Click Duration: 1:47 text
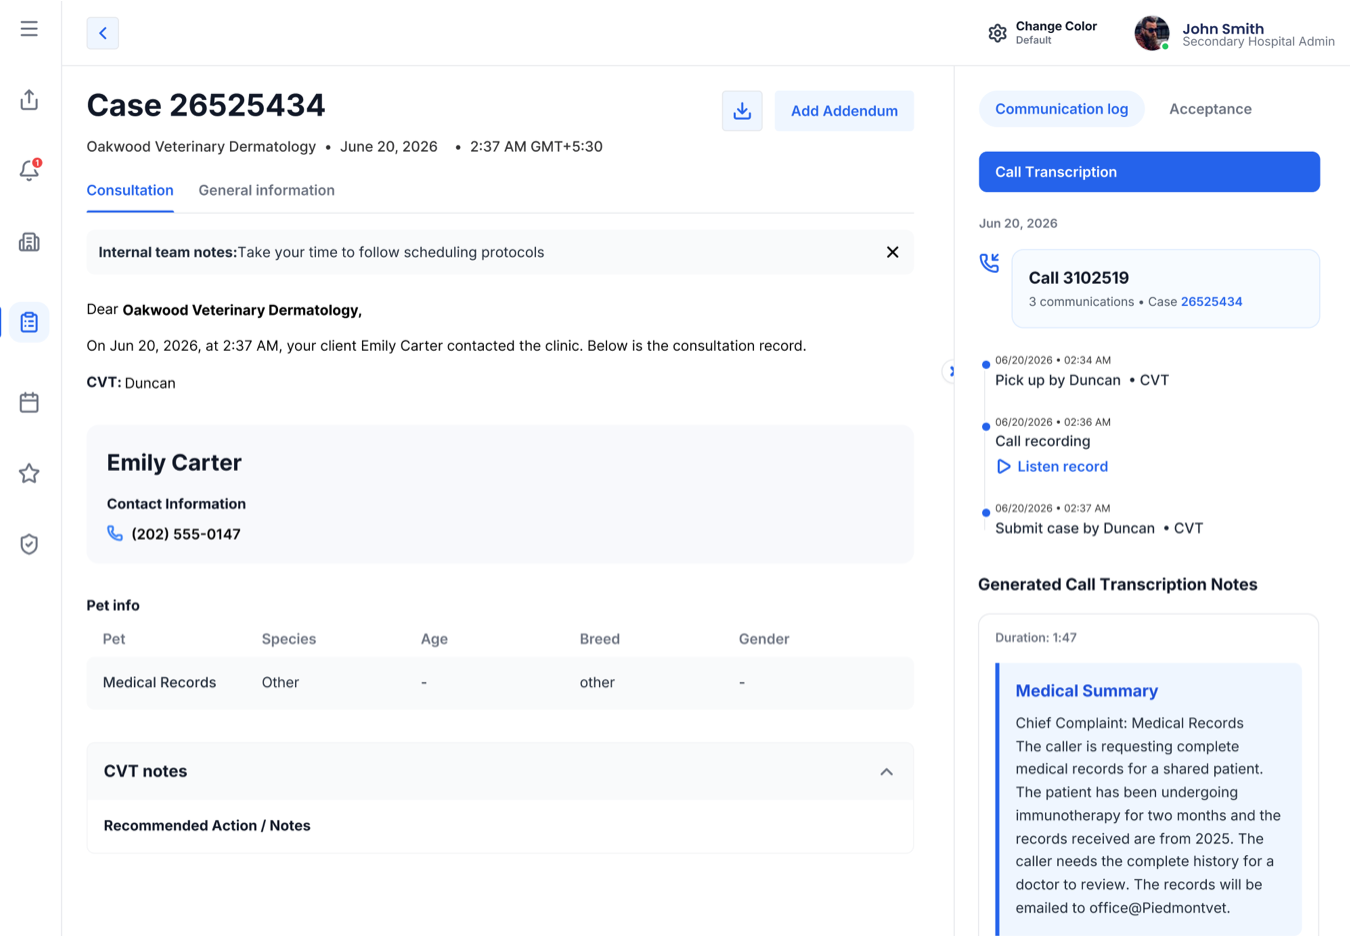The image size is (1350, 936). 1036,637
